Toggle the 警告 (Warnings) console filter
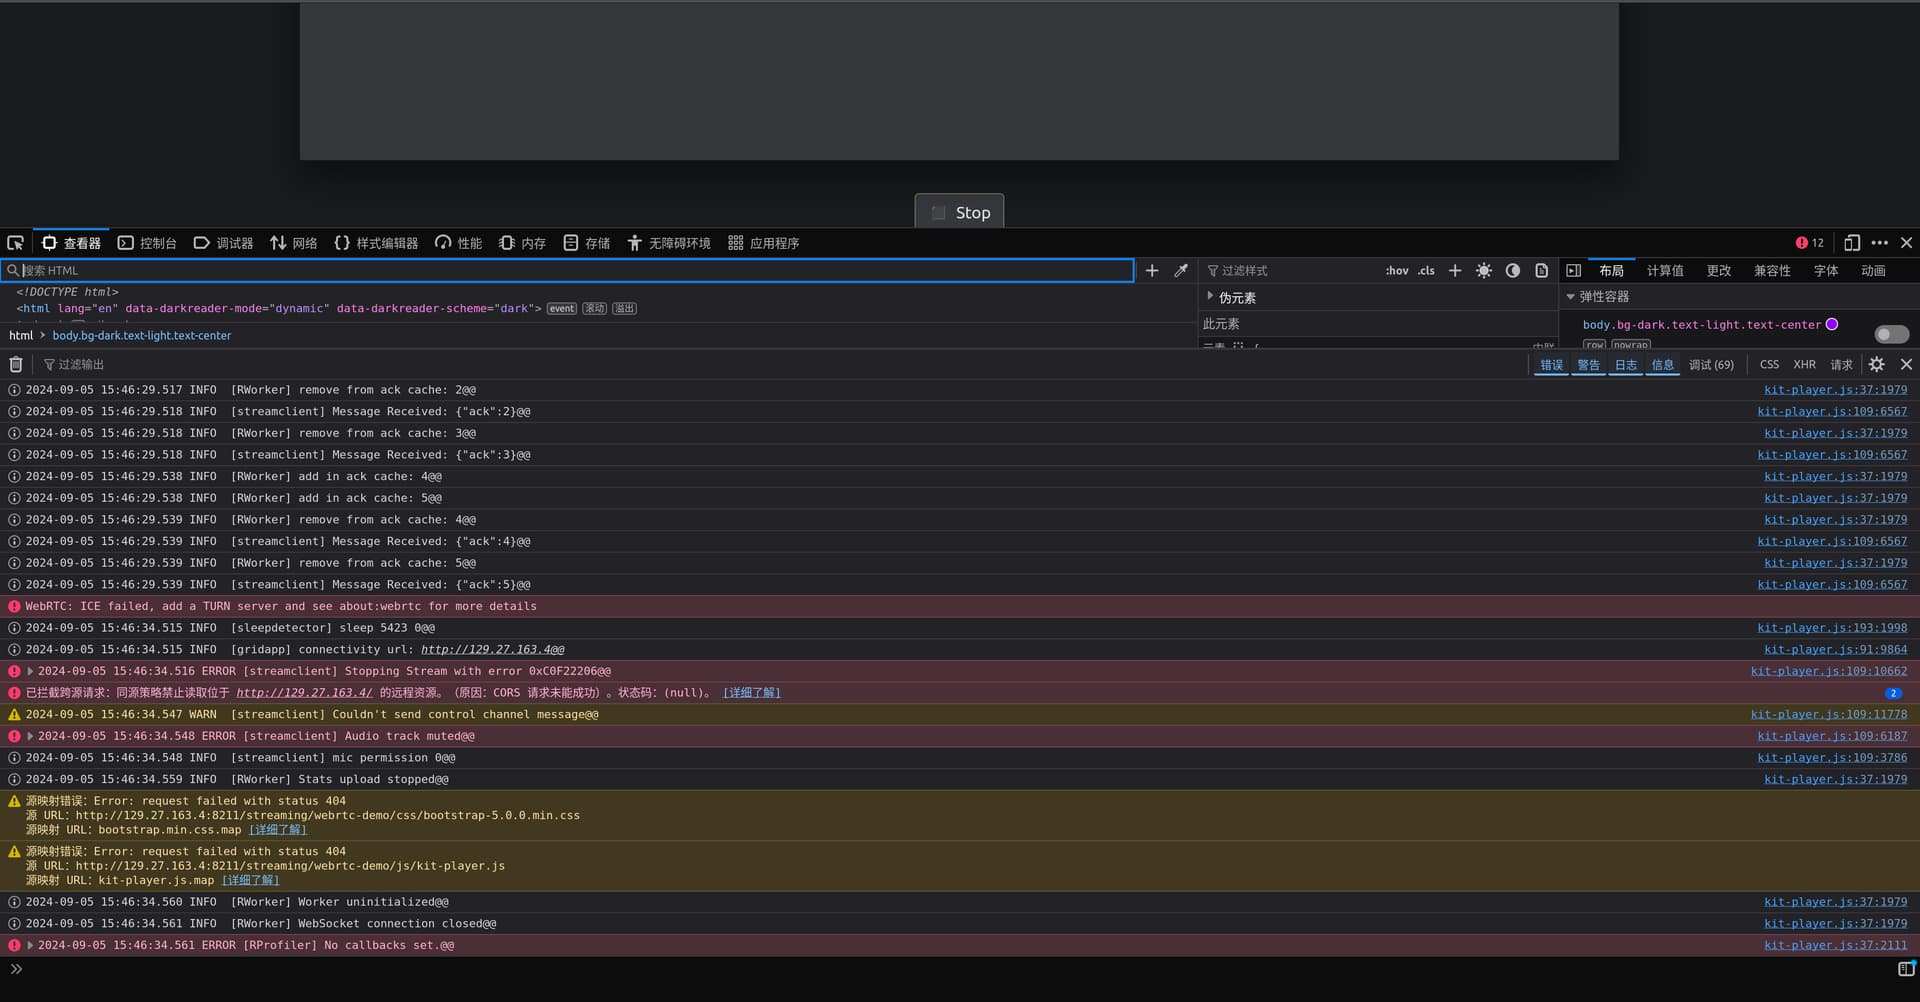The width and height of the screenshot is (1920, 1002). pyautogui.click(x=1588, y=365)
